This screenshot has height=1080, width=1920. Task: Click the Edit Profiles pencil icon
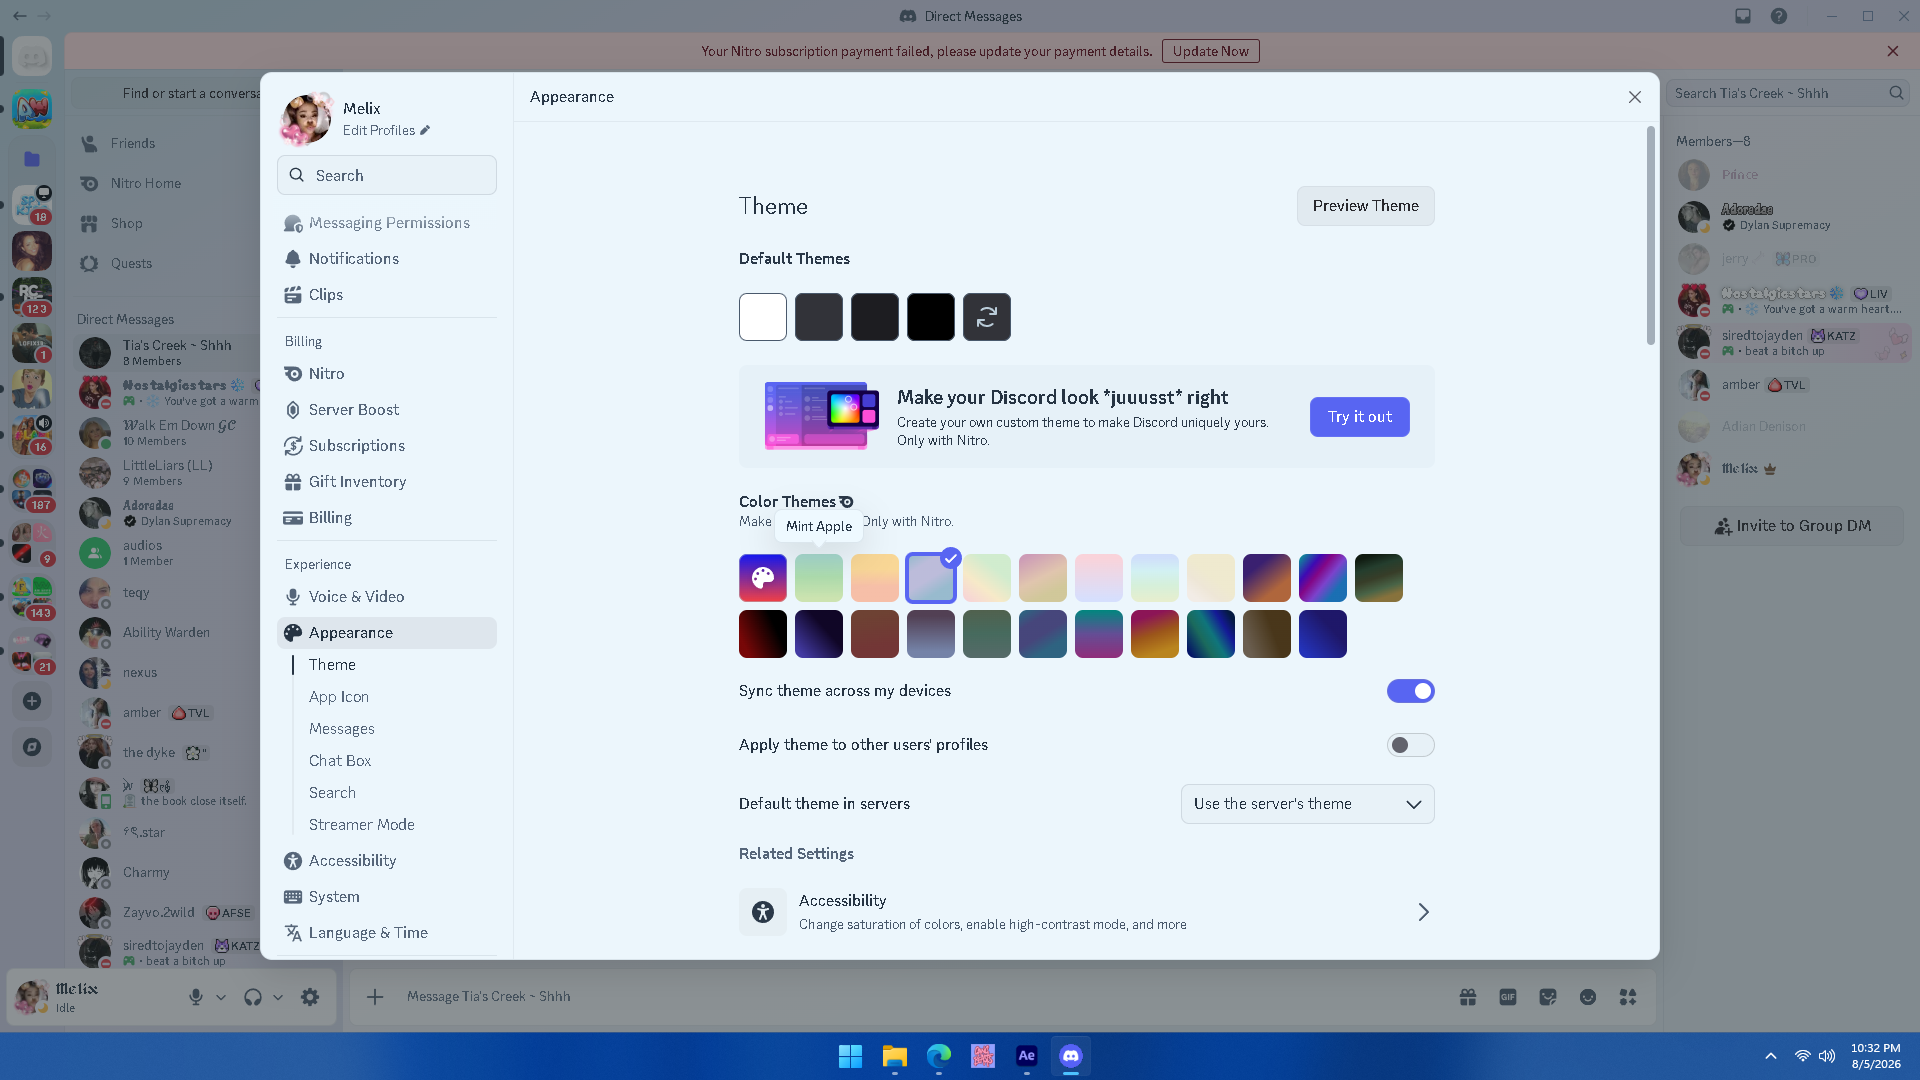[425, 130]
